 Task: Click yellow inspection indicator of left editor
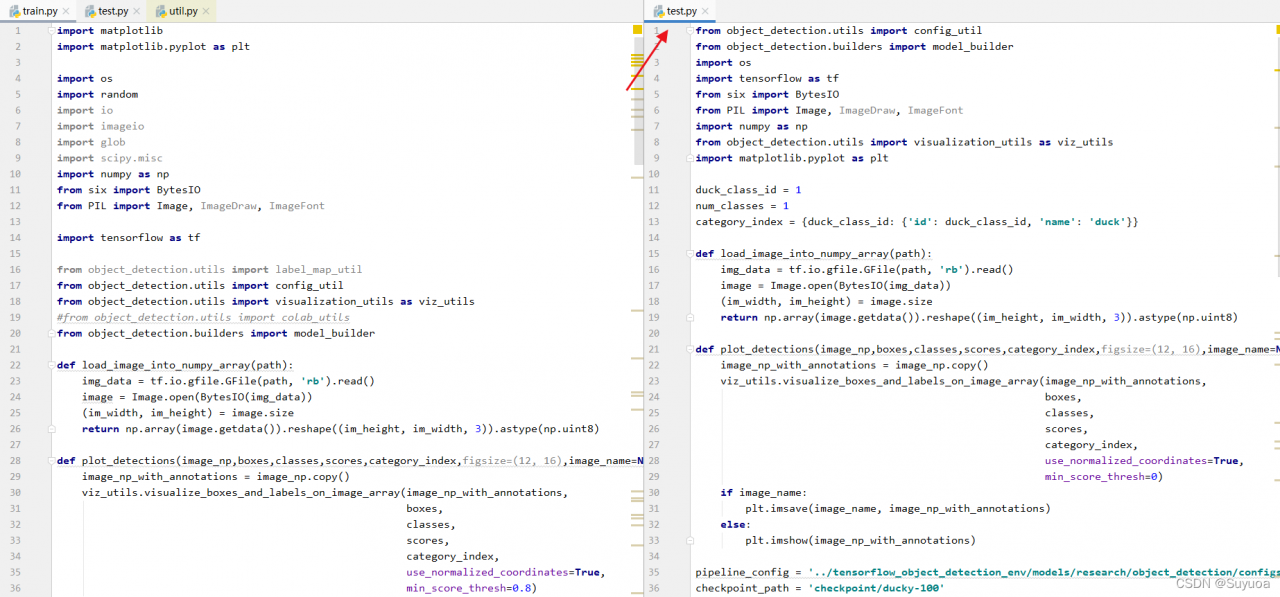tap(637, 30)
